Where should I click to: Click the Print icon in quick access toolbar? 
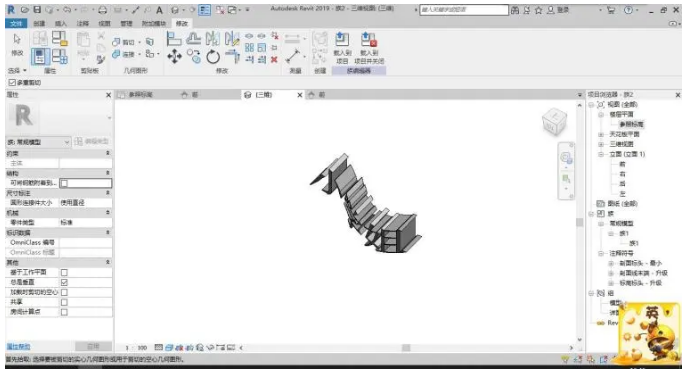(102, 10)
